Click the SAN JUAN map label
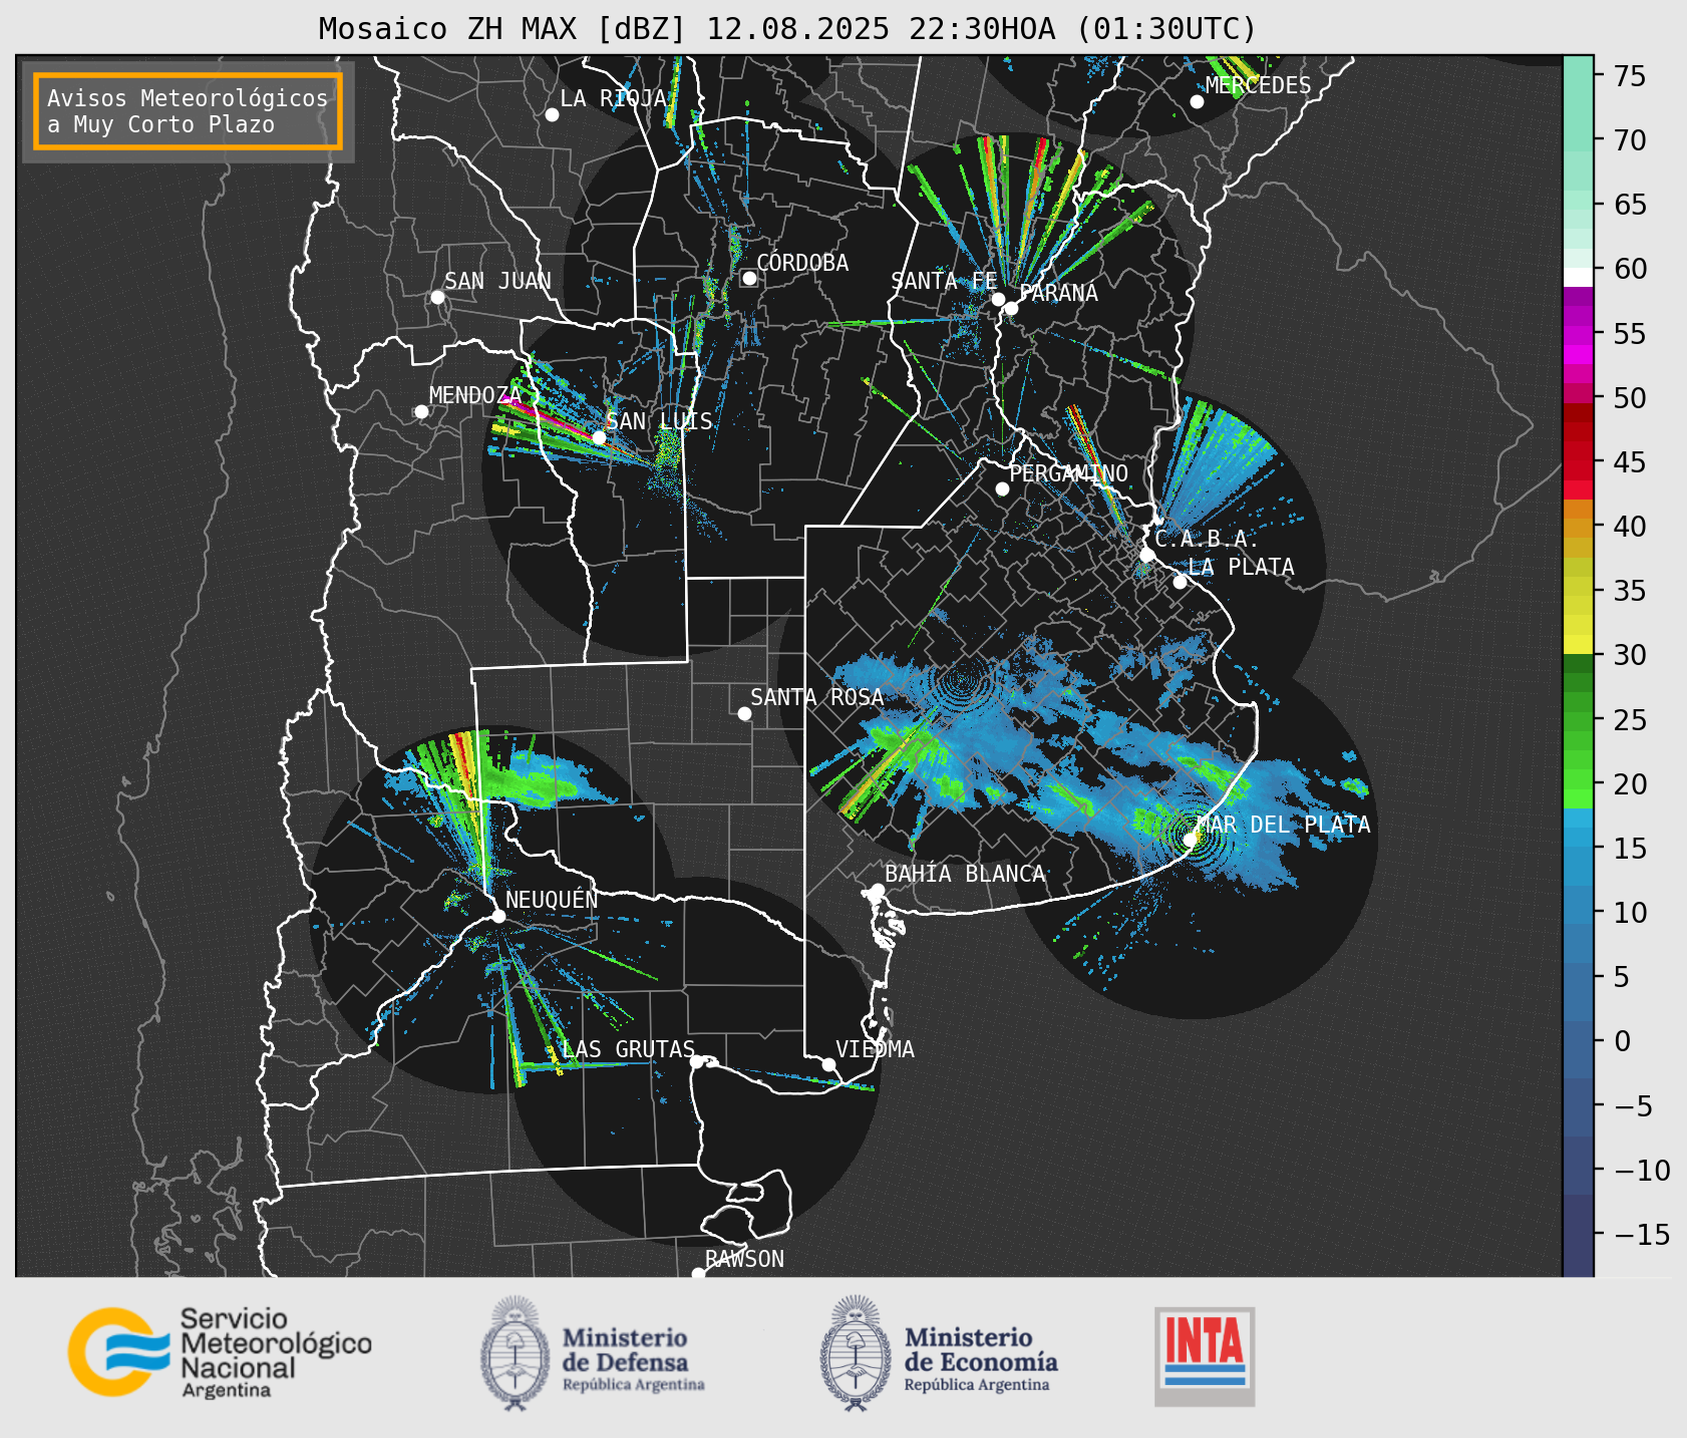 pos(498,282)
